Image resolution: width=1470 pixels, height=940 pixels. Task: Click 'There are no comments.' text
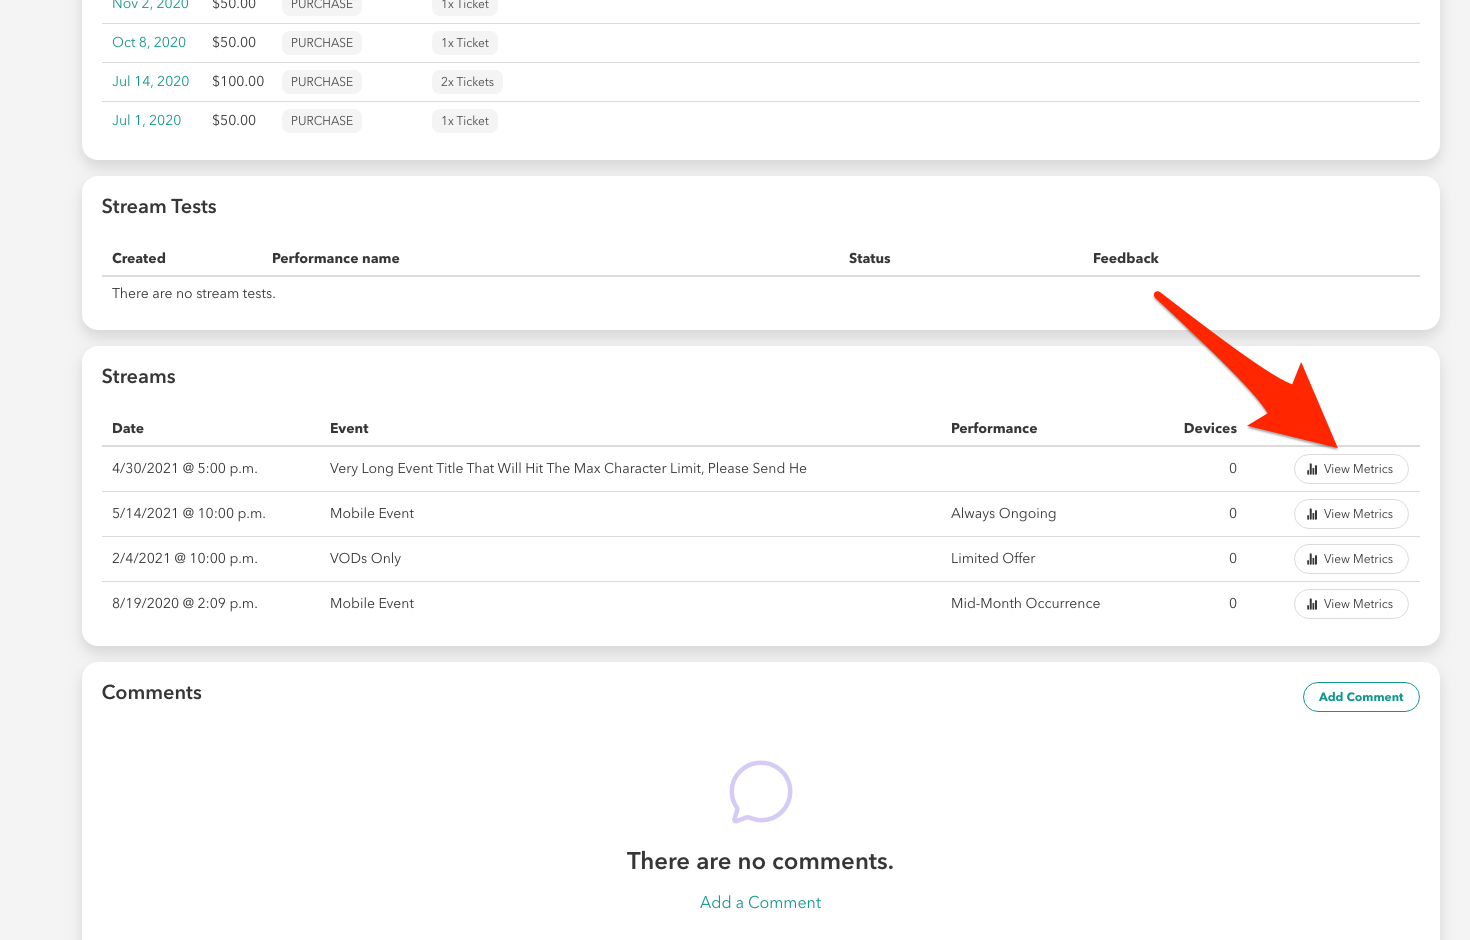pos(760,861)
